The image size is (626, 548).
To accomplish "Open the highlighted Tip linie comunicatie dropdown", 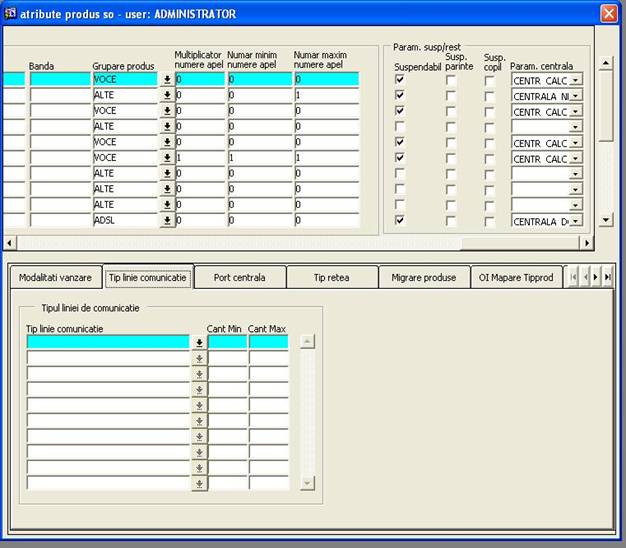I will 199,342.
